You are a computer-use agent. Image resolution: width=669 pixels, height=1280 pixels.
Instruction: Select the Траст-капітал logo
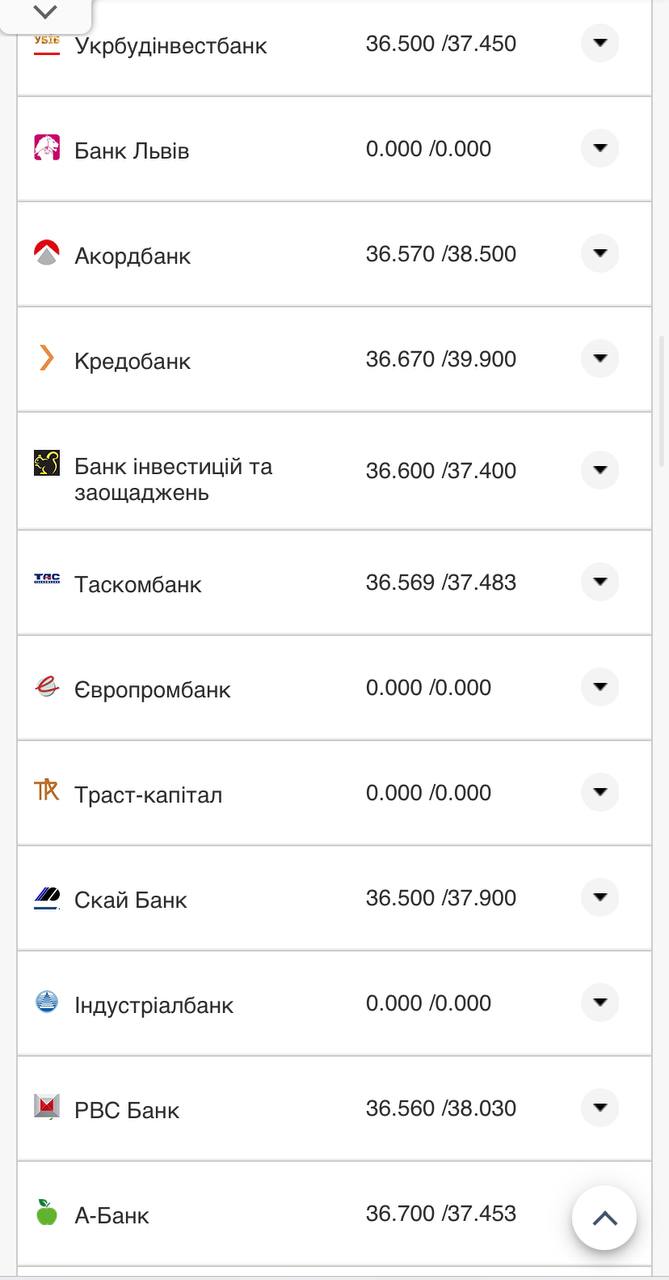pos(45,792)
